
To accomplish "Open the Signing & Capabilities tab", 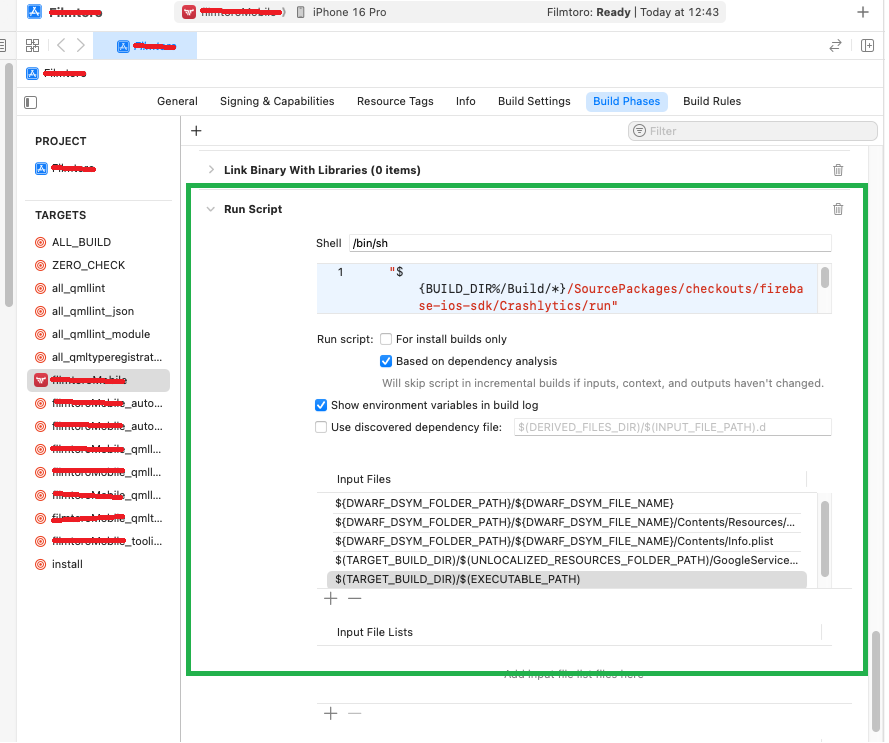I will pos(277,101).
